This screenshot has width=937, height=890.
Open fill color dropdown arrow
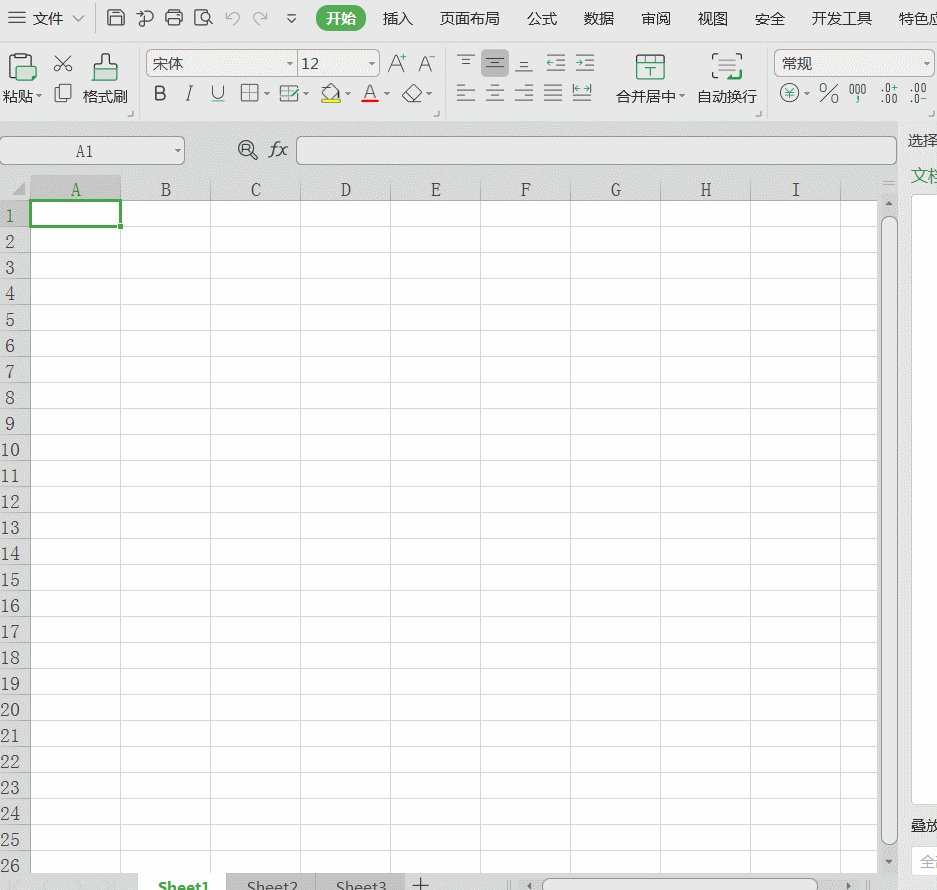pos(348,94)
